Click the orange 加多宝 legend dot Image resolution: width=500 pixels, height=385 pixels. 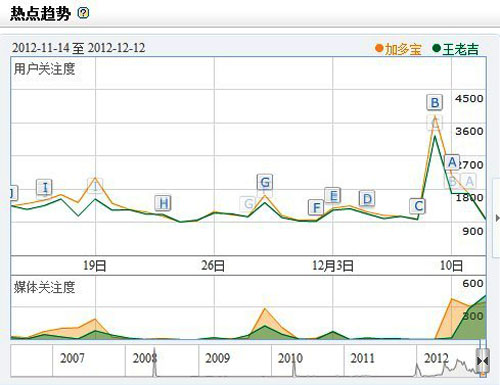379,48
